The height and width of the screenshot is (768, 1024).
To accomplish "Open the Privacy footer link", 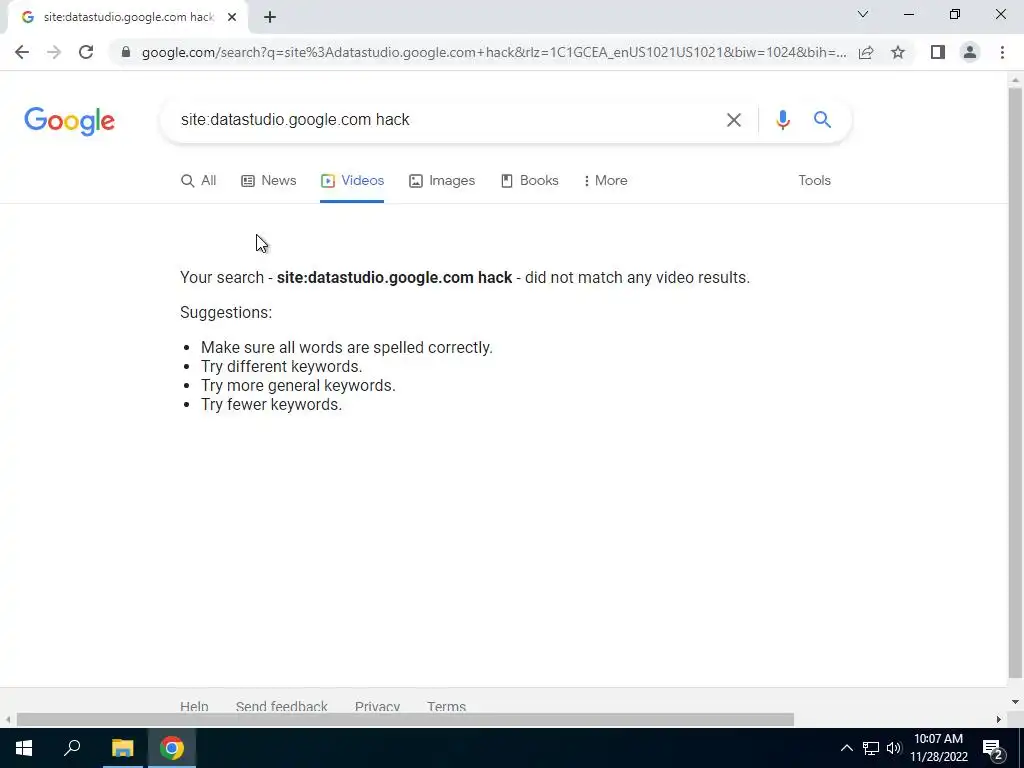I will [377, 707].
